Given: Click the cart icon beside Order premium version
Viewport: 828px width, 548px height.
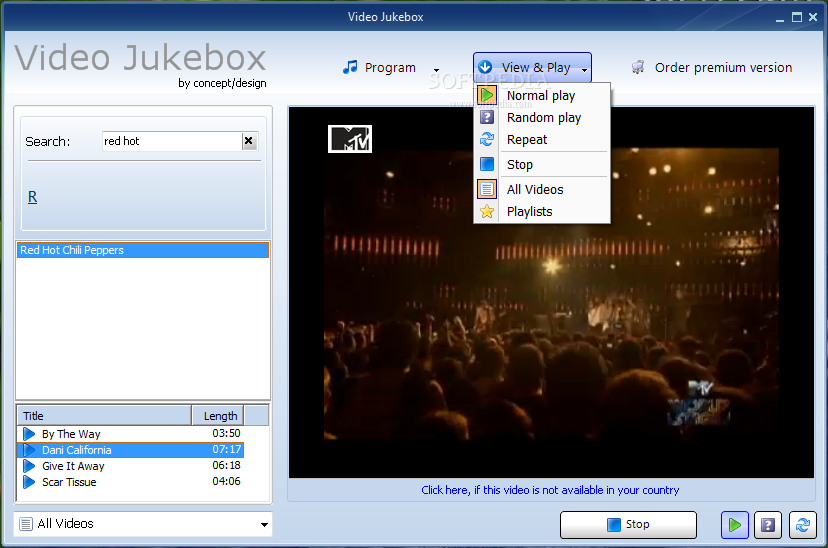Looking at the screenshot, I should click(x=638, y=67).
